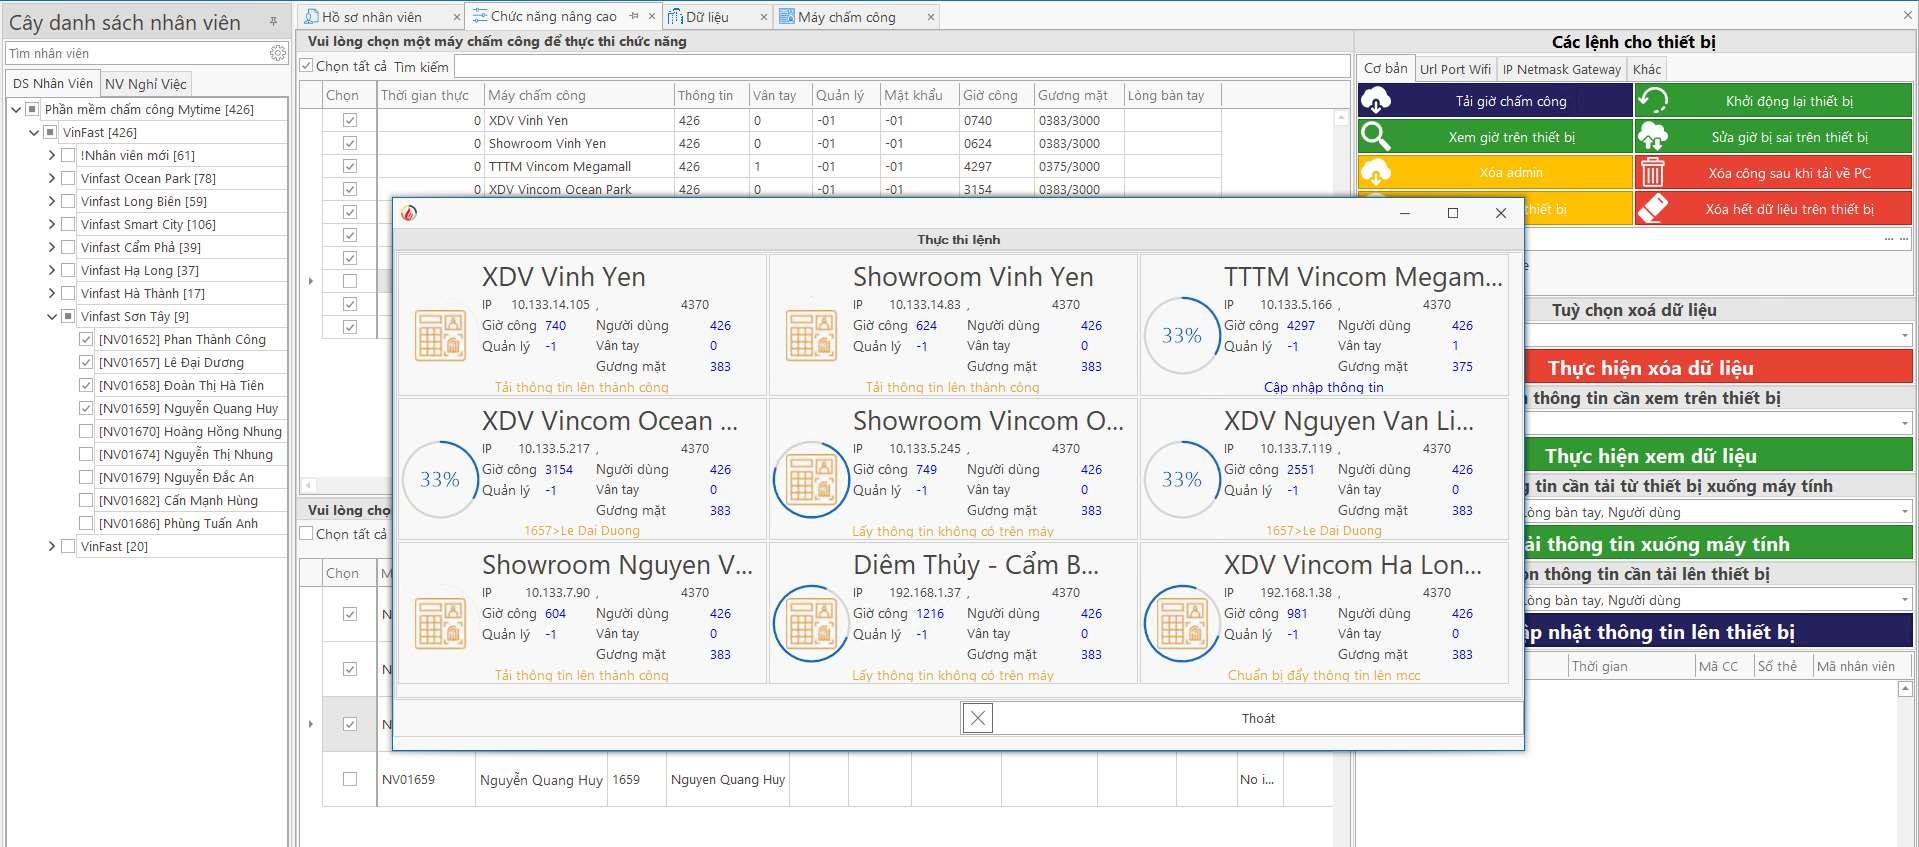Click the 33% progress circle of TTTM Vincom Megamall
This screenshot has height=847, width=1919.
(1181, 335)
